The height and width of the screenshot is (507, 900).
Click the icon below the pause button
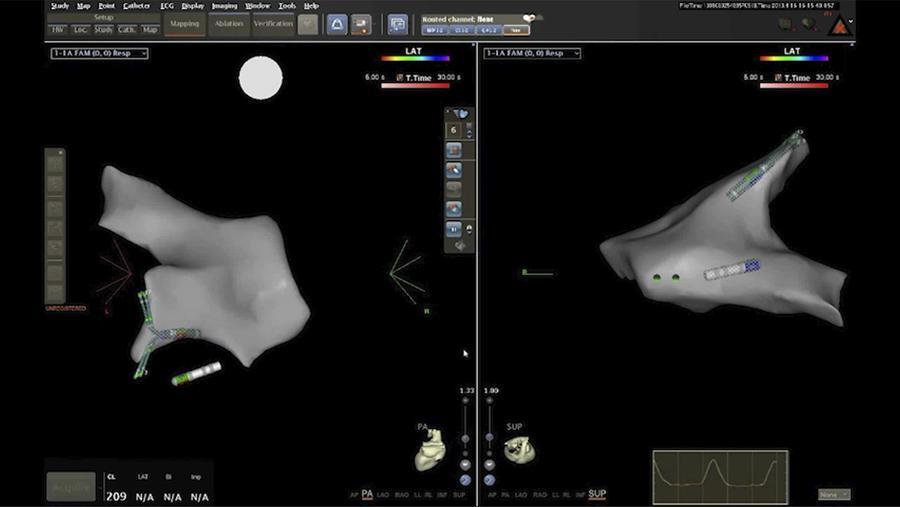tap(460, 246)
